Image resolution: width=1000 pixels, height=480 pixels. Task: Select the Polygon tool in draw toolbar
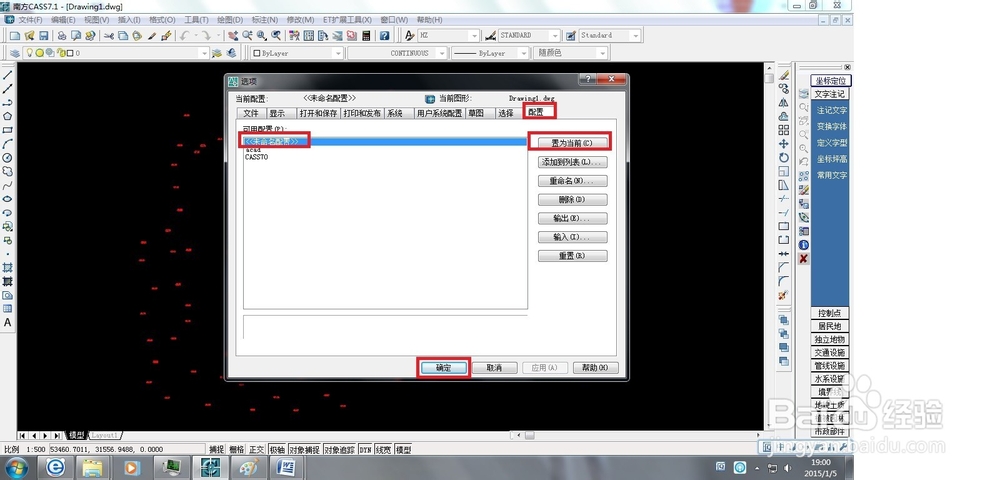pos(8,116)
